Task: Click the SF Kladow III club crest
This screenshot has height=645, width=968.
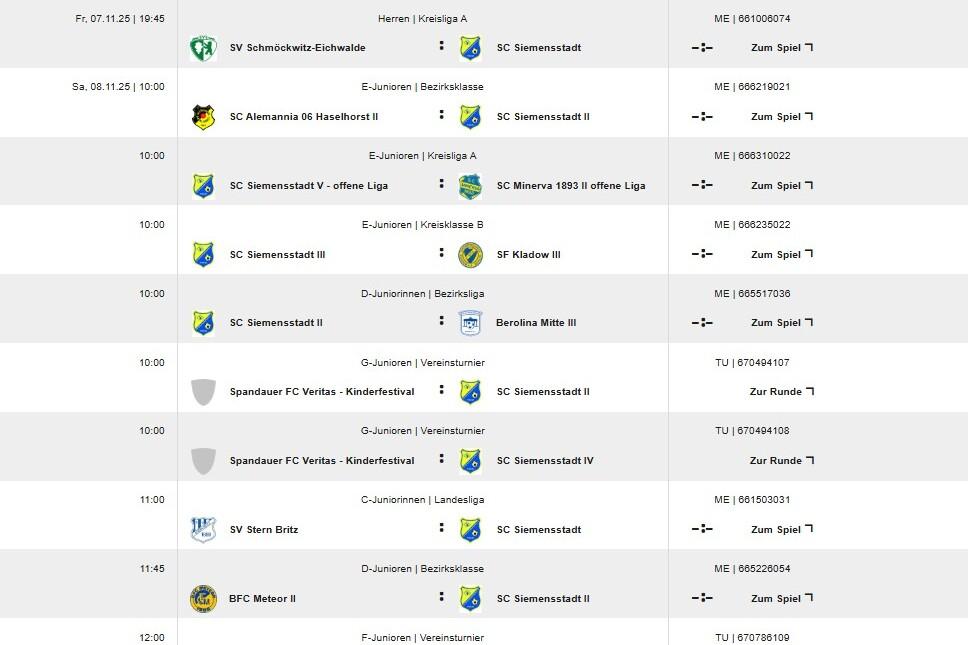Action: click(x=470, y=255)
